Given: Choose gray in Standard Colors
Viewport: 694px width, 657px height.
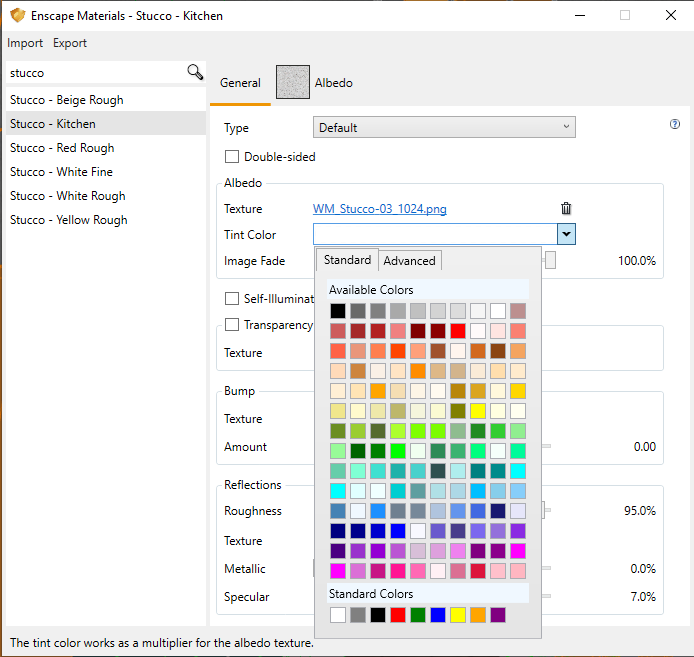Looking at the screenshot, I should pyautogui.click(x=358, y=615).
